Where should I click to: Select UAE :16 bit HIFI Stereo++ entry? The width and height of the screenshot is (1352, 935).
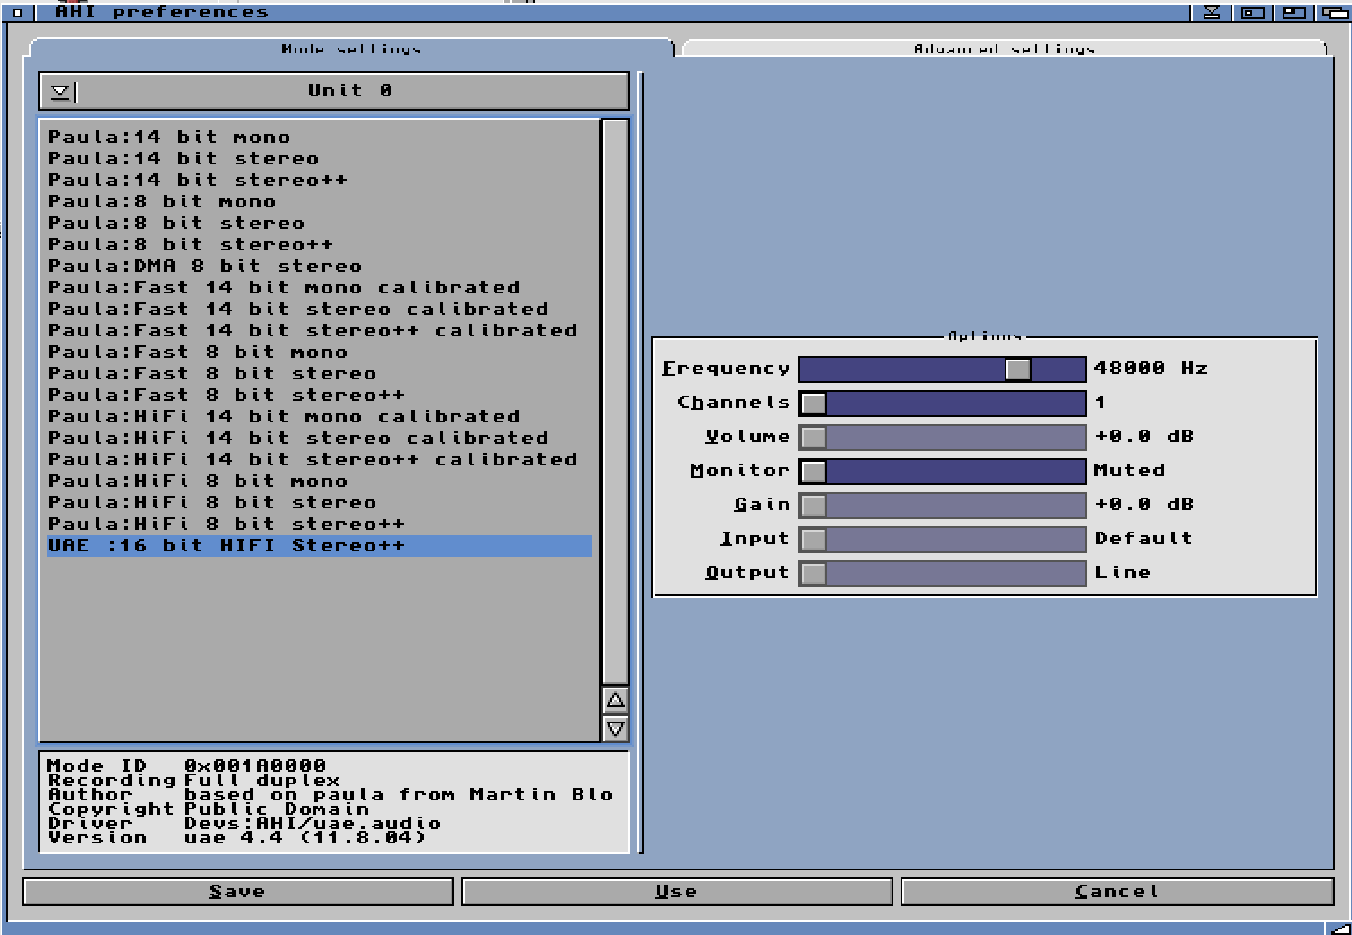(226, 546)
